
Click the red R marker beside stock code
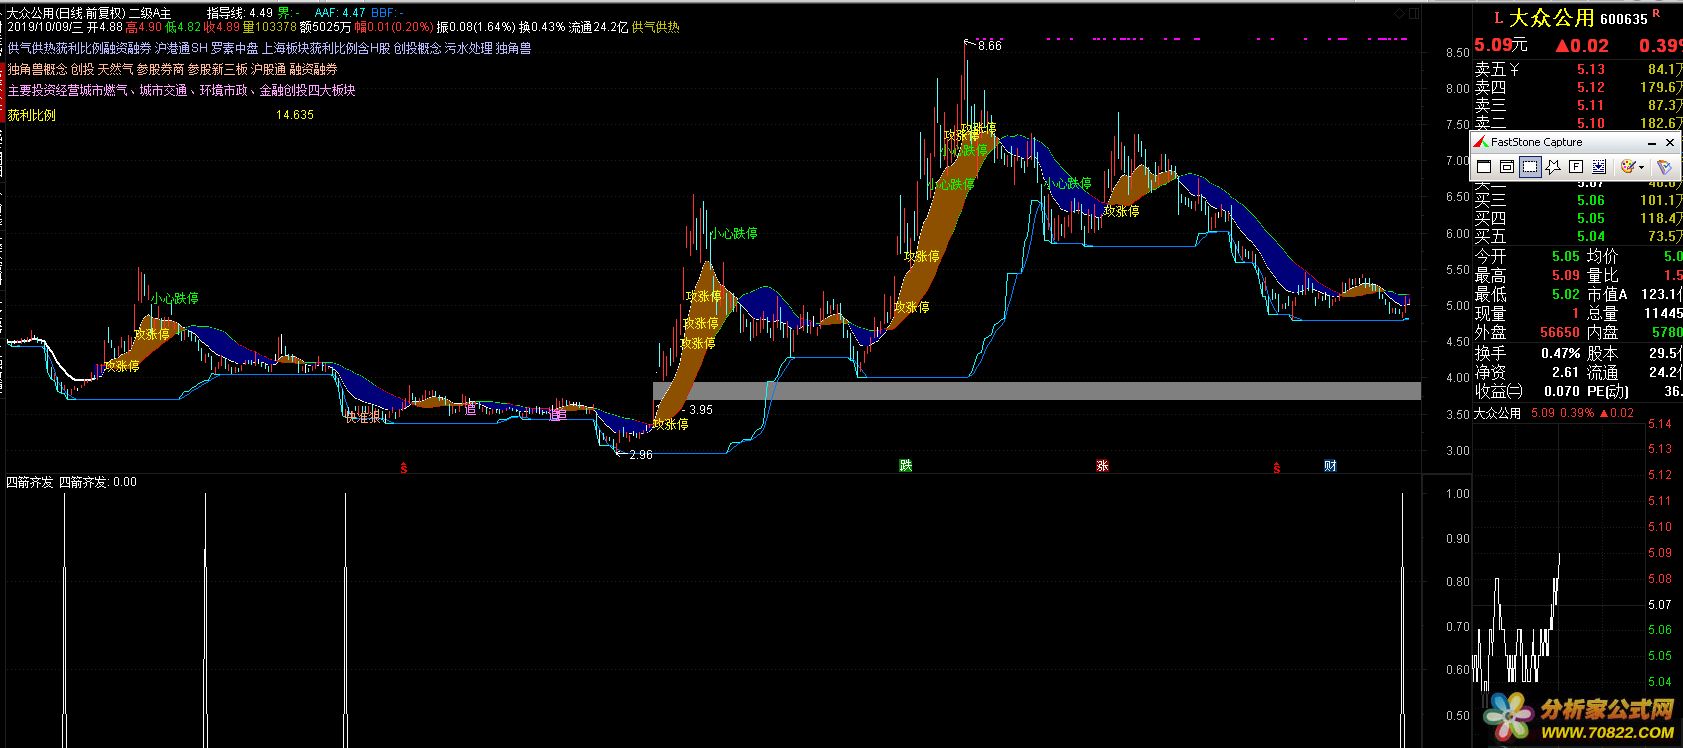(x=1656, y=13)
